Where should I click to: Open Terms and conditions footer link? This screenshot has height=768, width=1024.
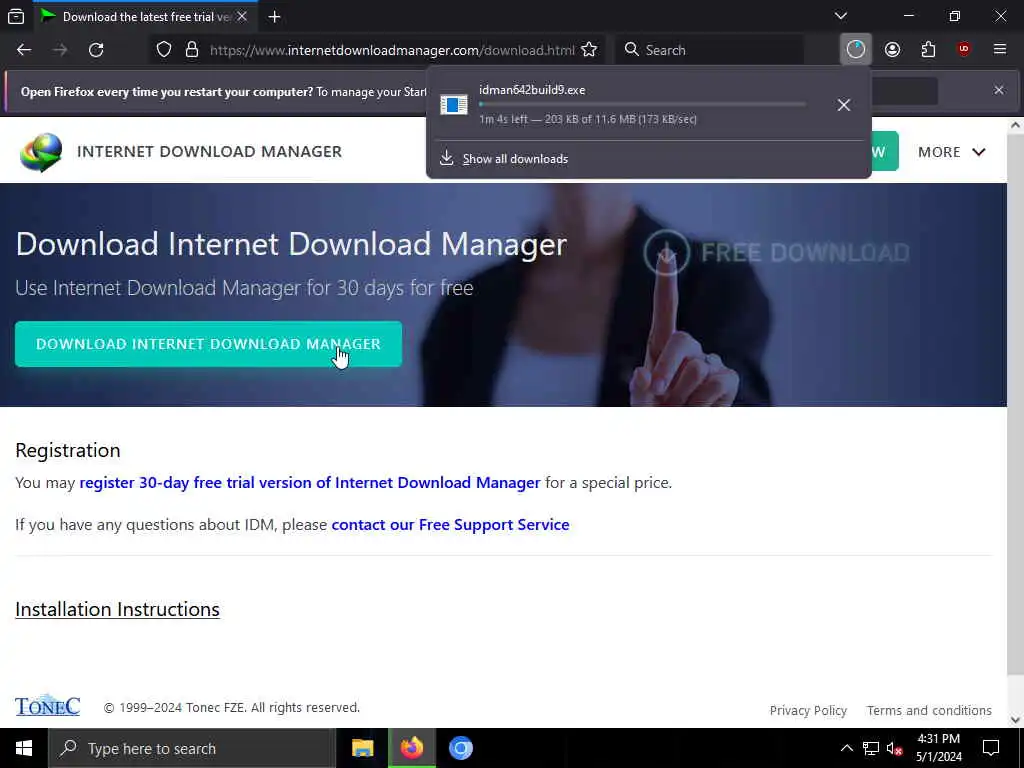click(929, 711)
